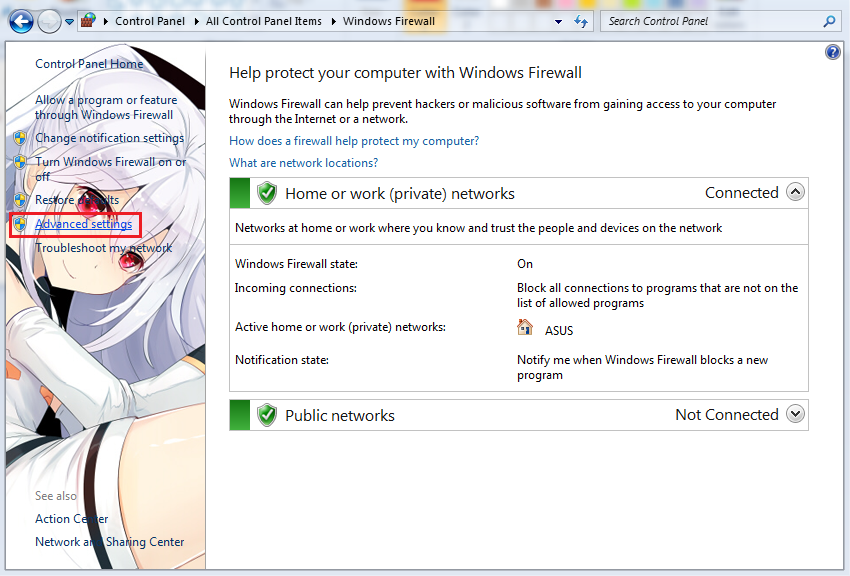Click the On firewall state value
The height and width of the screenshot is (576, 850).
[x=525, y=264]
